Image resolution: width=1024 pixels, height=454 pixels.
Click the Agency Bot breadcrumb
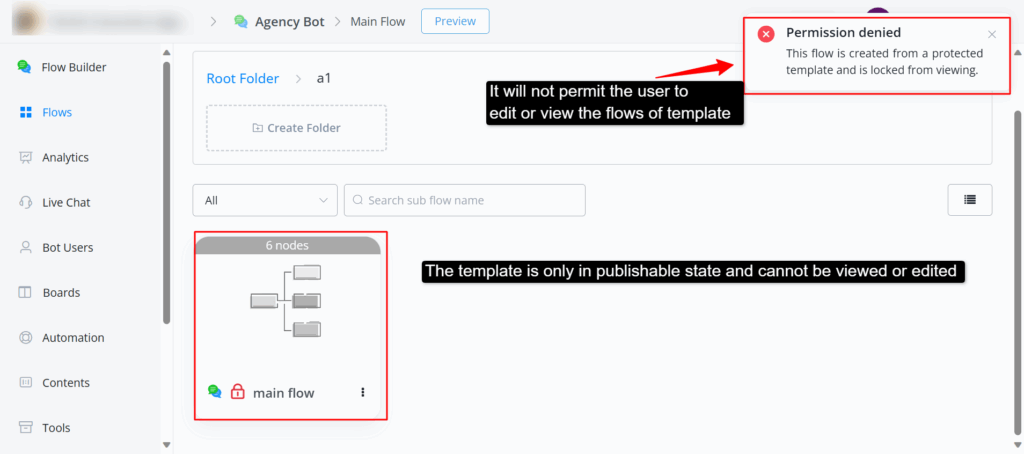[x=289, y=20]
